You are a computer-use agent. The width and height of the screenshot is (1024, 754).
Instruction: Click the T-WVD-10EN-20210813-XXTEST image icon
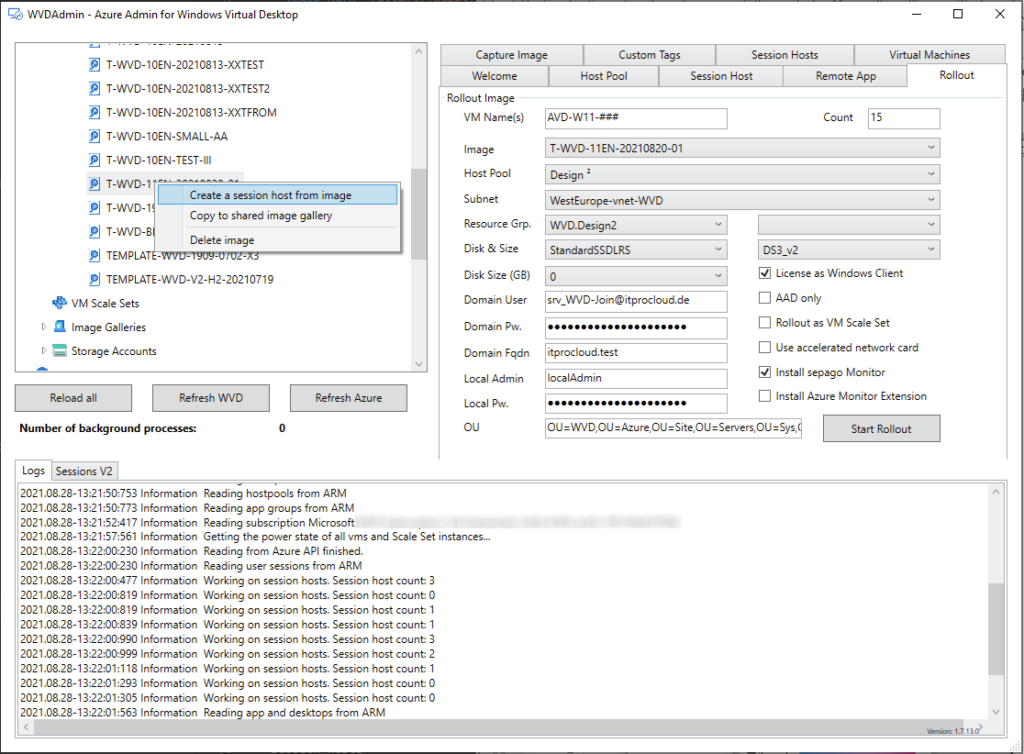(x=95, y=65)
